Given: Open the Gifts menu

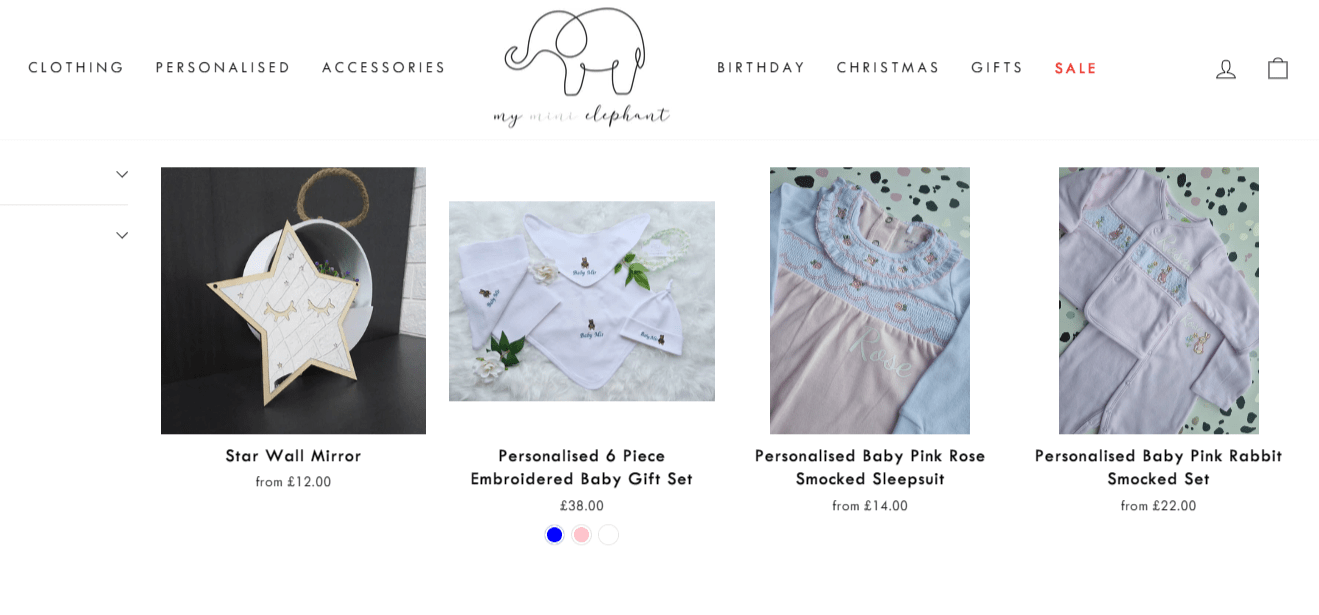Looking at the screenshot, I should [x=997, y=68].
